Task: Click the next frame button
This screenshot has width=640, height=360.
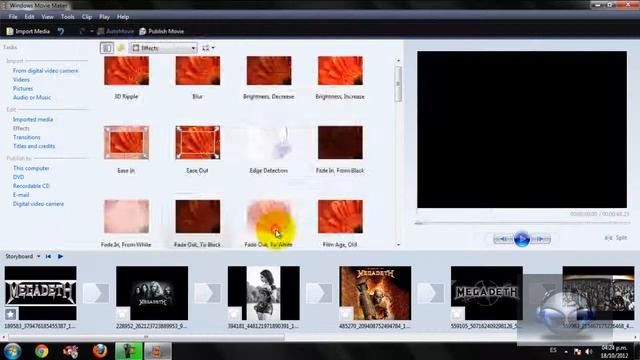Action: (x=540, y=239)
